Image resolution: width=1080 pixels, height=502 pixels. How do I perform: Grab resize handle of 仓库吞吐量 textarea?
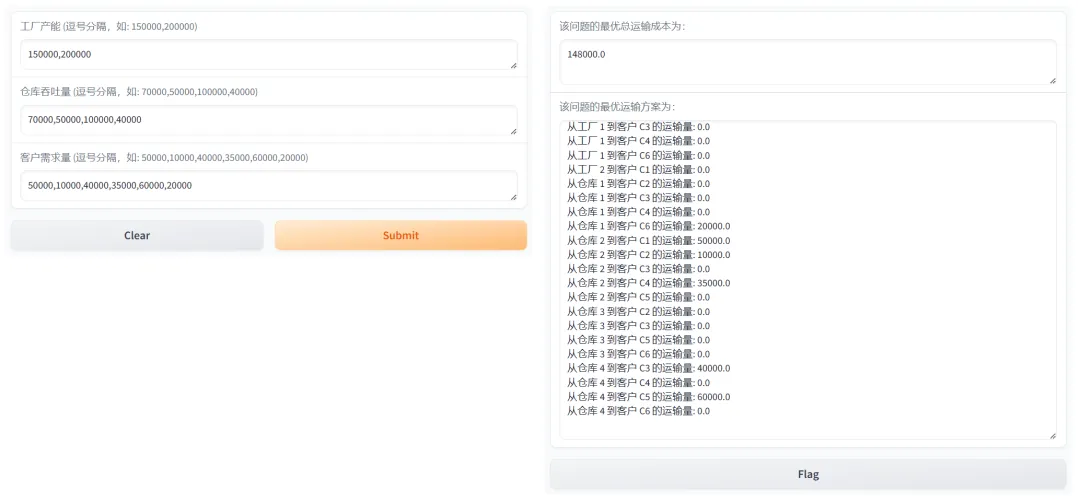pos(513,131)
